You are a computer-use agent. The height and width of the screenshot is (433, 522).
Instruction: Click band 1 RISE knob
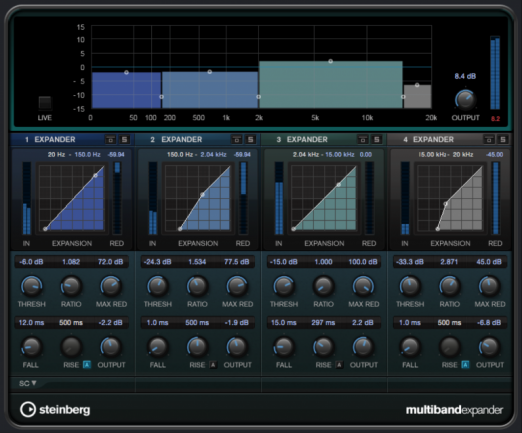[71, 347]
